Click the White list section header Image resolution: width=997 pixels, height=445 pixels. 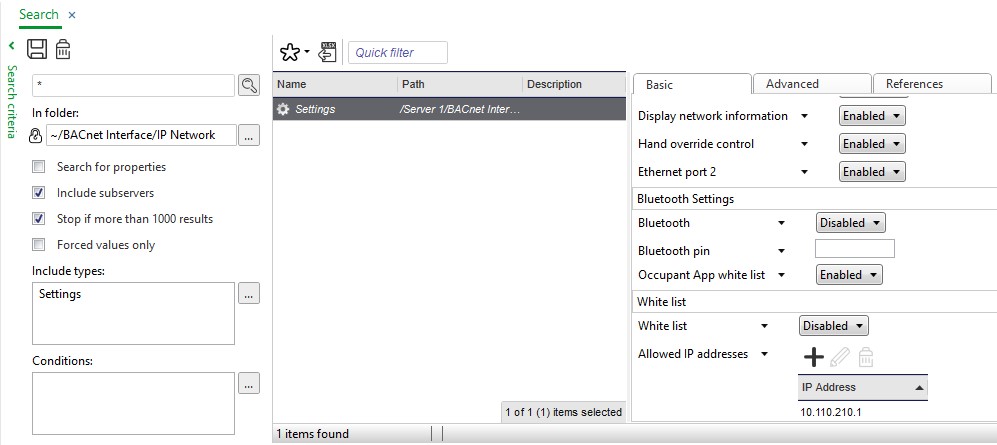[x=815, y=302]
